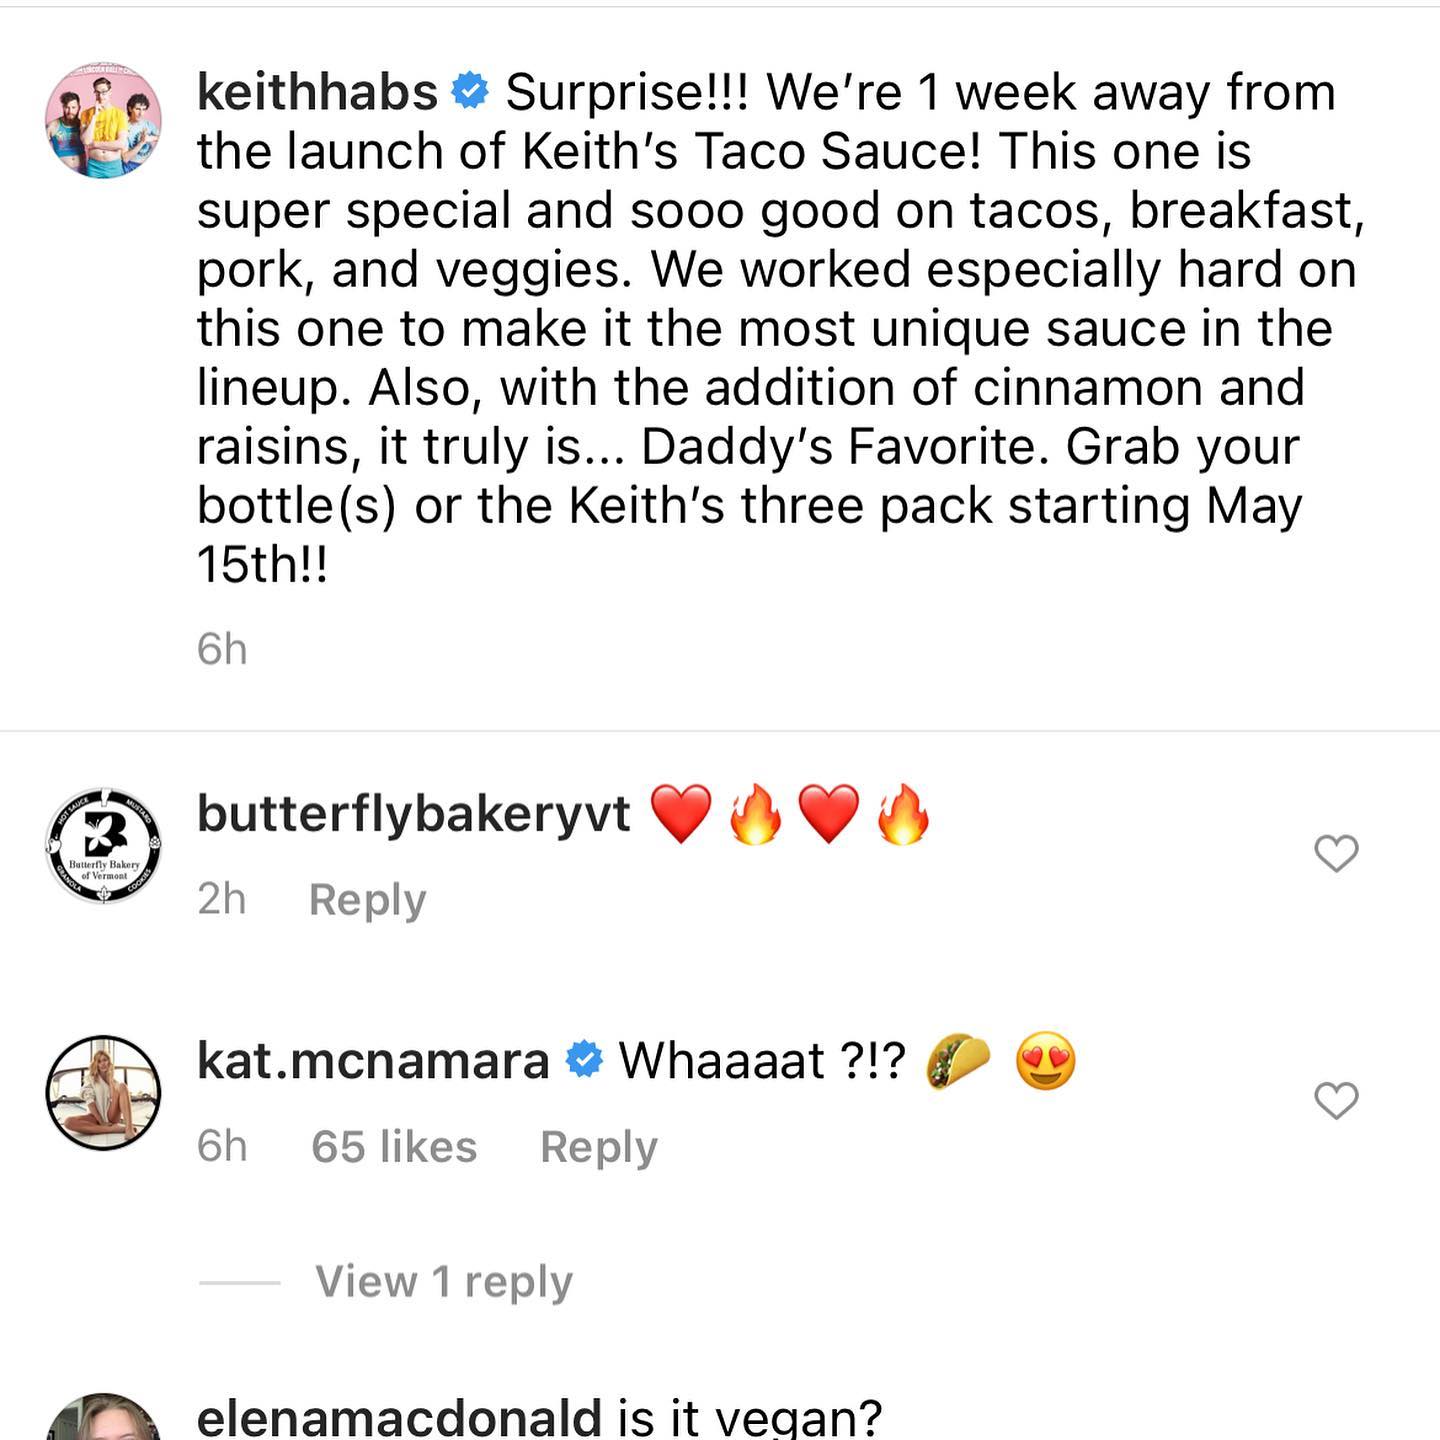This screenshot has width=1440, height=1440.
Task: Like butterflybakeryvt's comment with heart icon
Action: (1335, 853)
